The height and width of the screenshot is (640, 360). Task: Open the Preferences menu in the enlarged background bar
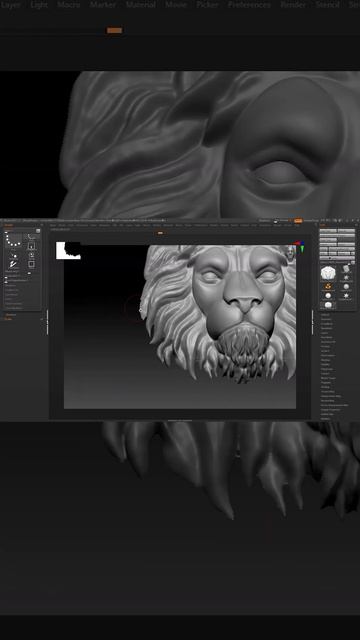[249, 4]
